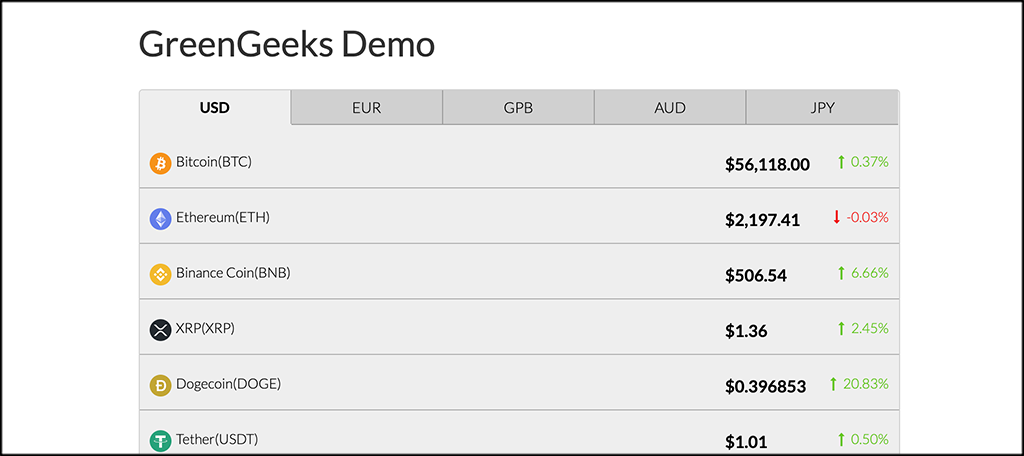Switch to the EUR tab
Image resolution: width=1024 pixels, height=456 pixels.
367,108
